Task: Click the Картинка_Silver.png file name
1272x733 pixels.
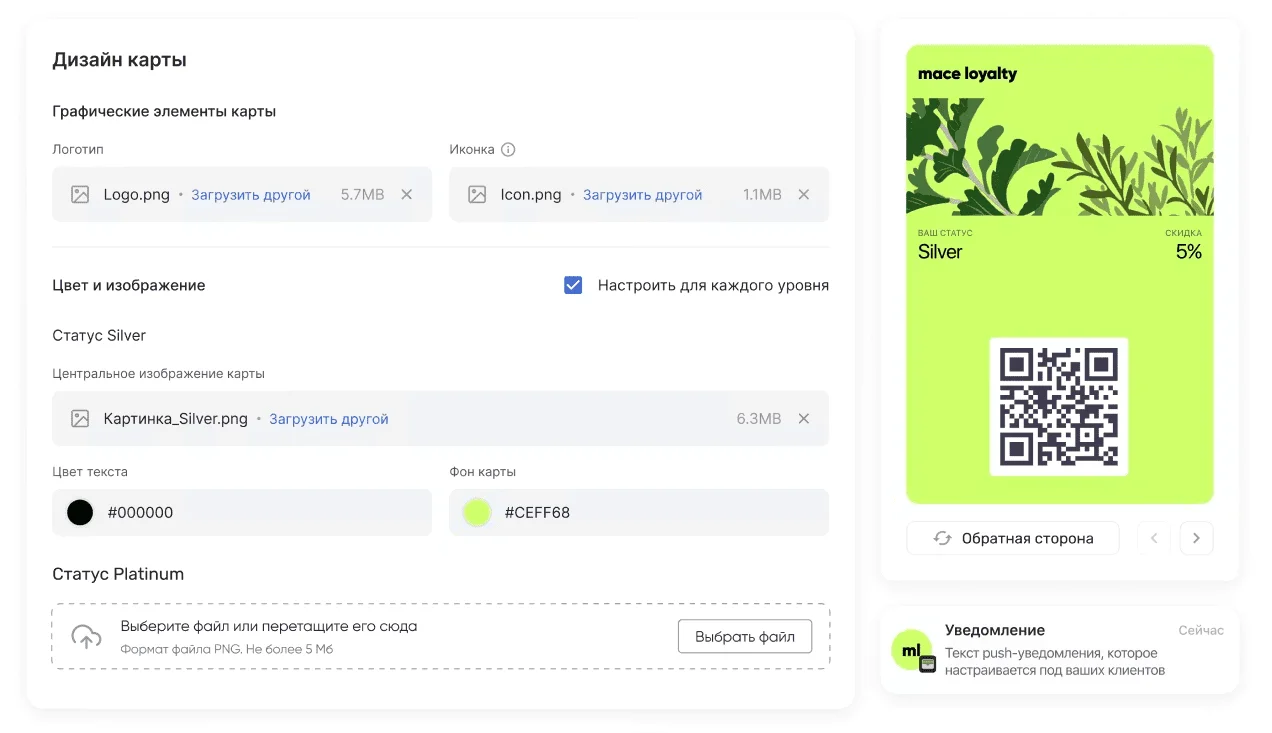Action: (x=176, y=419)
